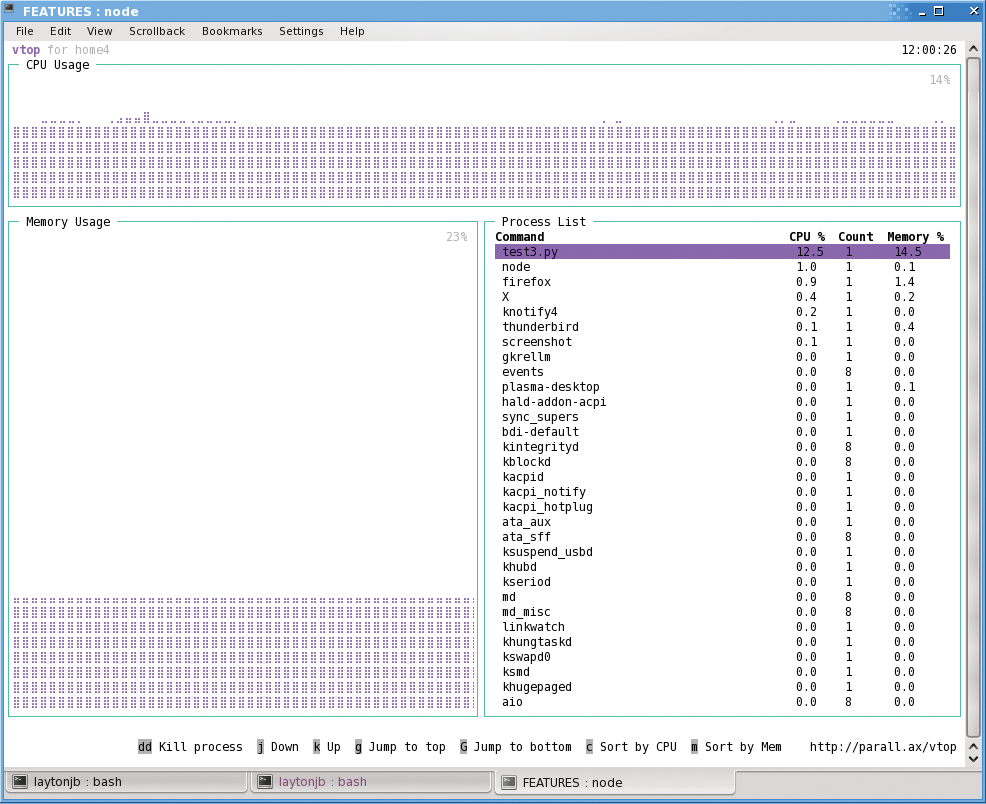Open the Settings menu
986x804 pixels.
tap(301, 31)
